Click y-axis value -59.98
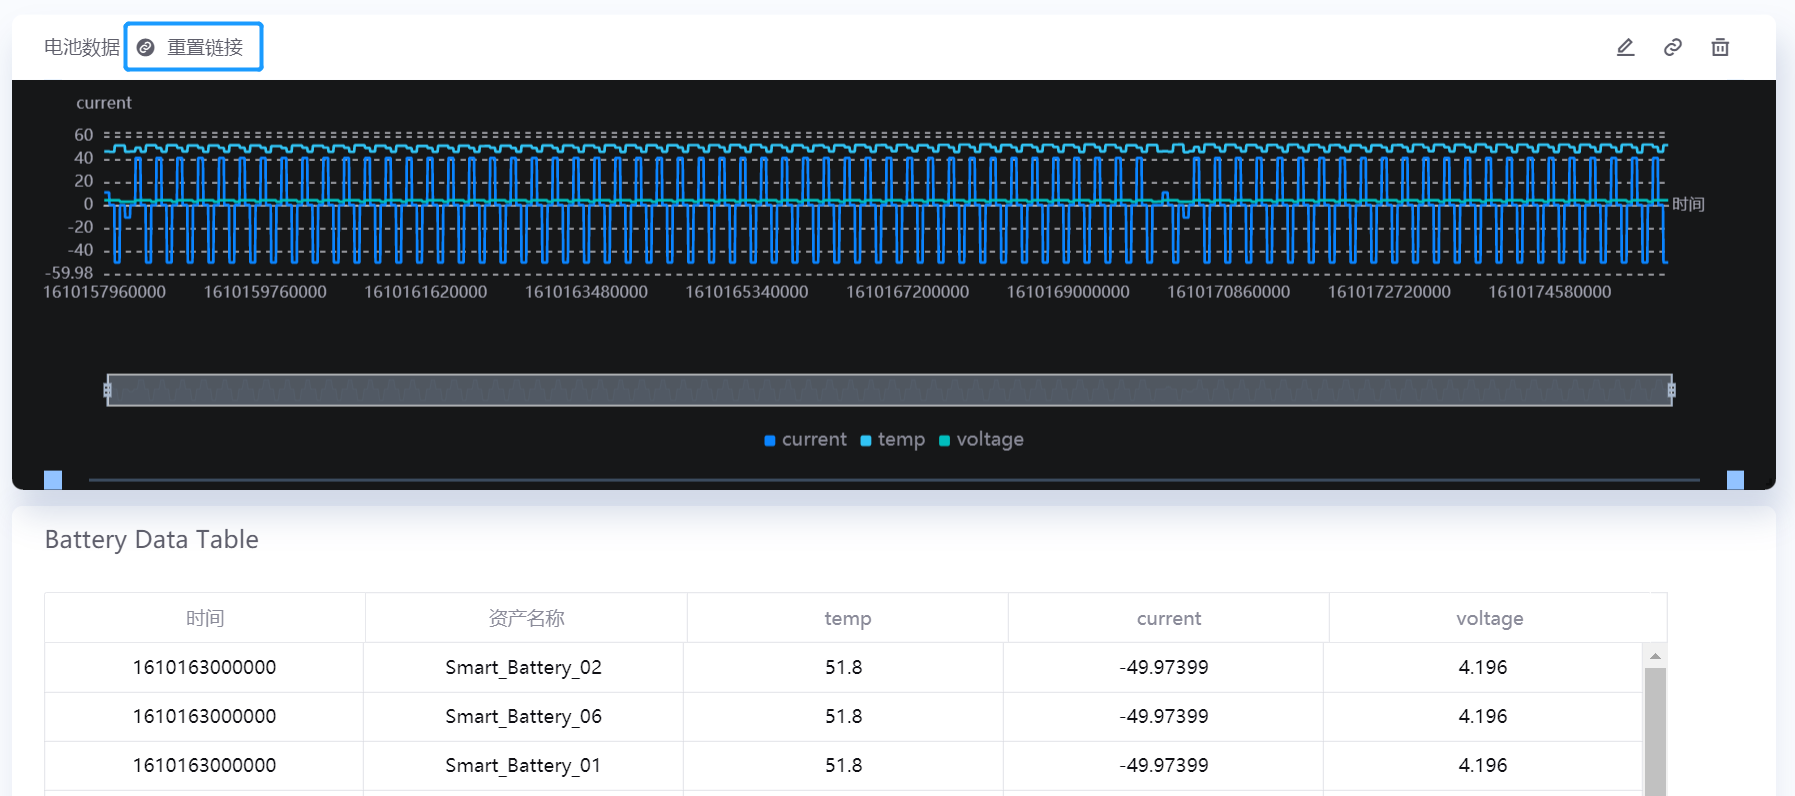 [69, 273]
